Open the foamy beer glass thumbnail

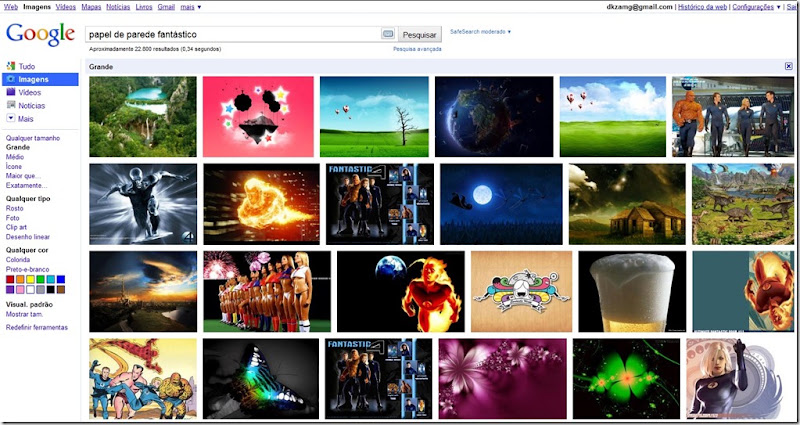(x=632, y=291)
